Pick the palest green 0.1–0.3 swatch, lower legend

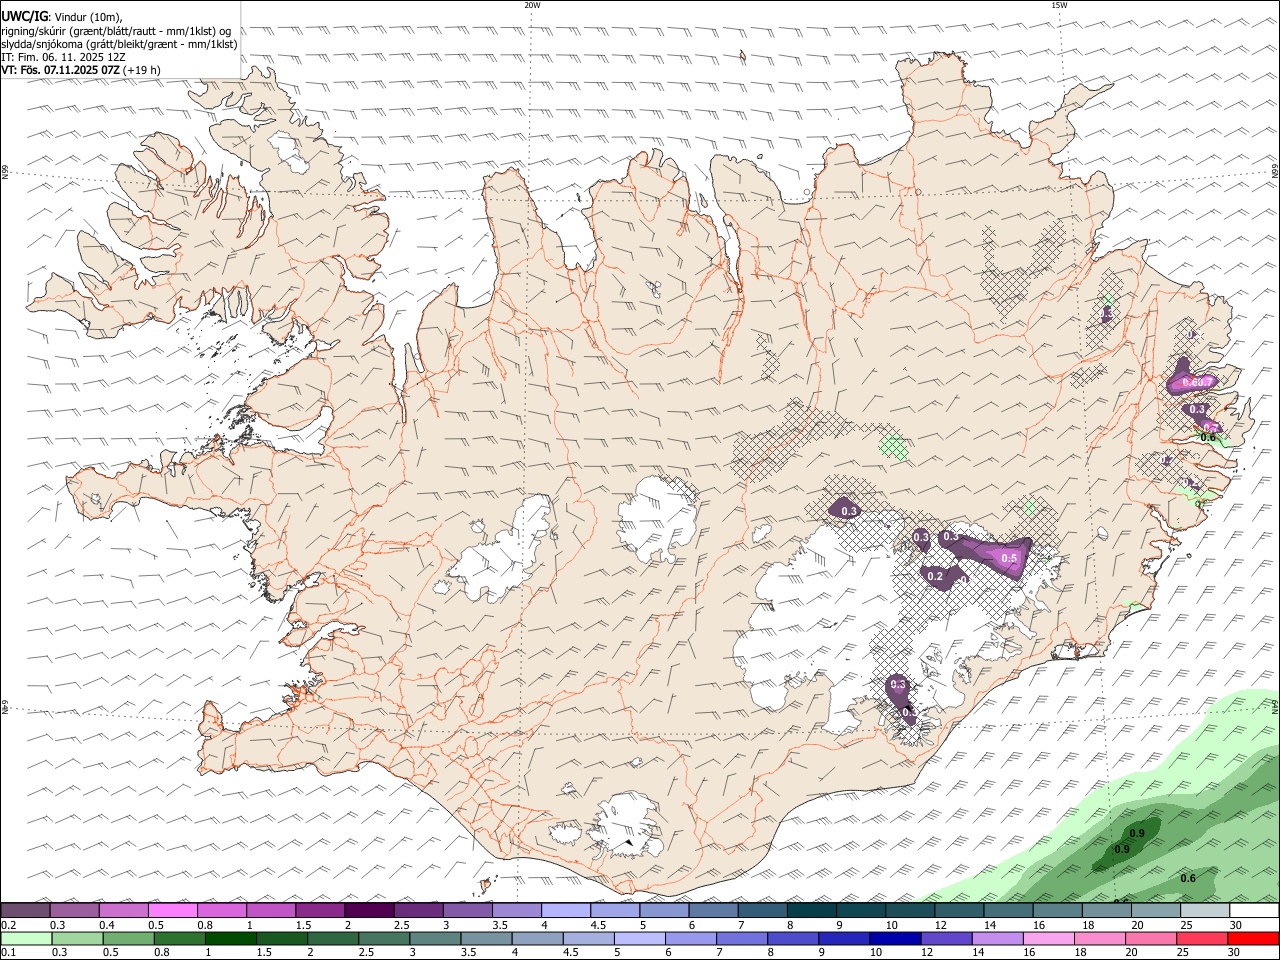tap(25, 939)
